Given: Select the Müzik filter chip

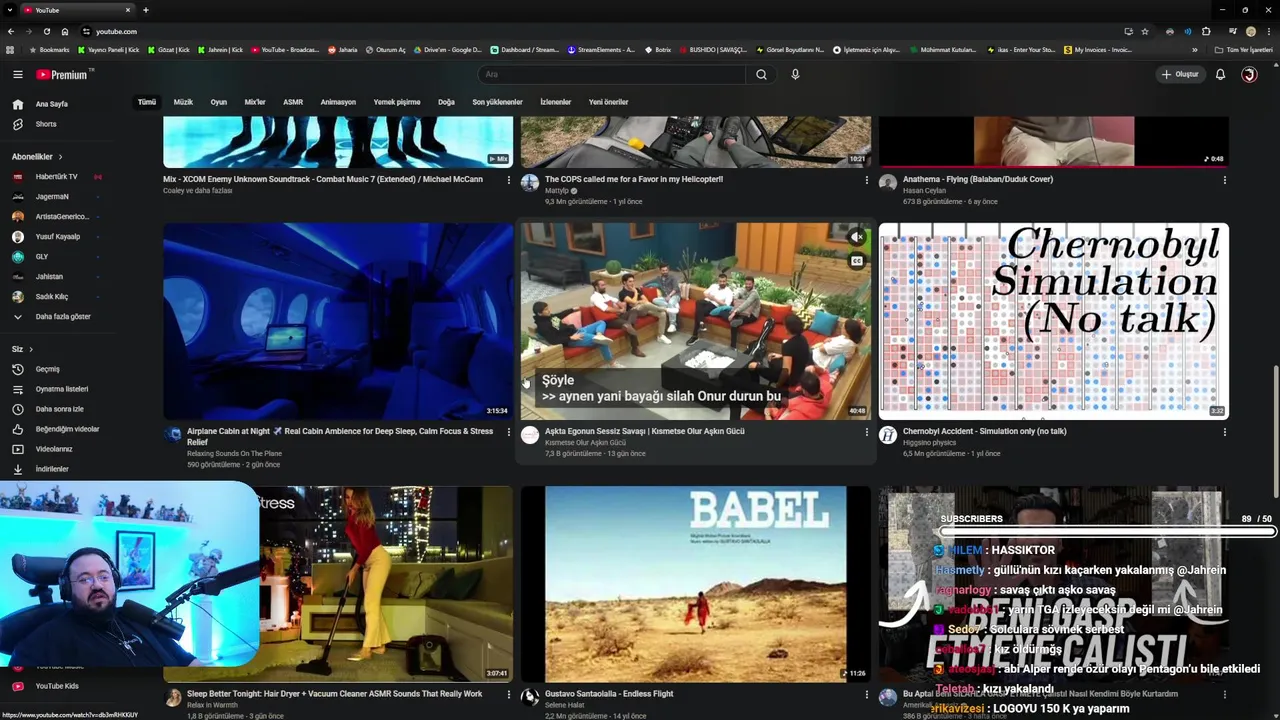Looking at the screenshot, I should coord(183,102).
